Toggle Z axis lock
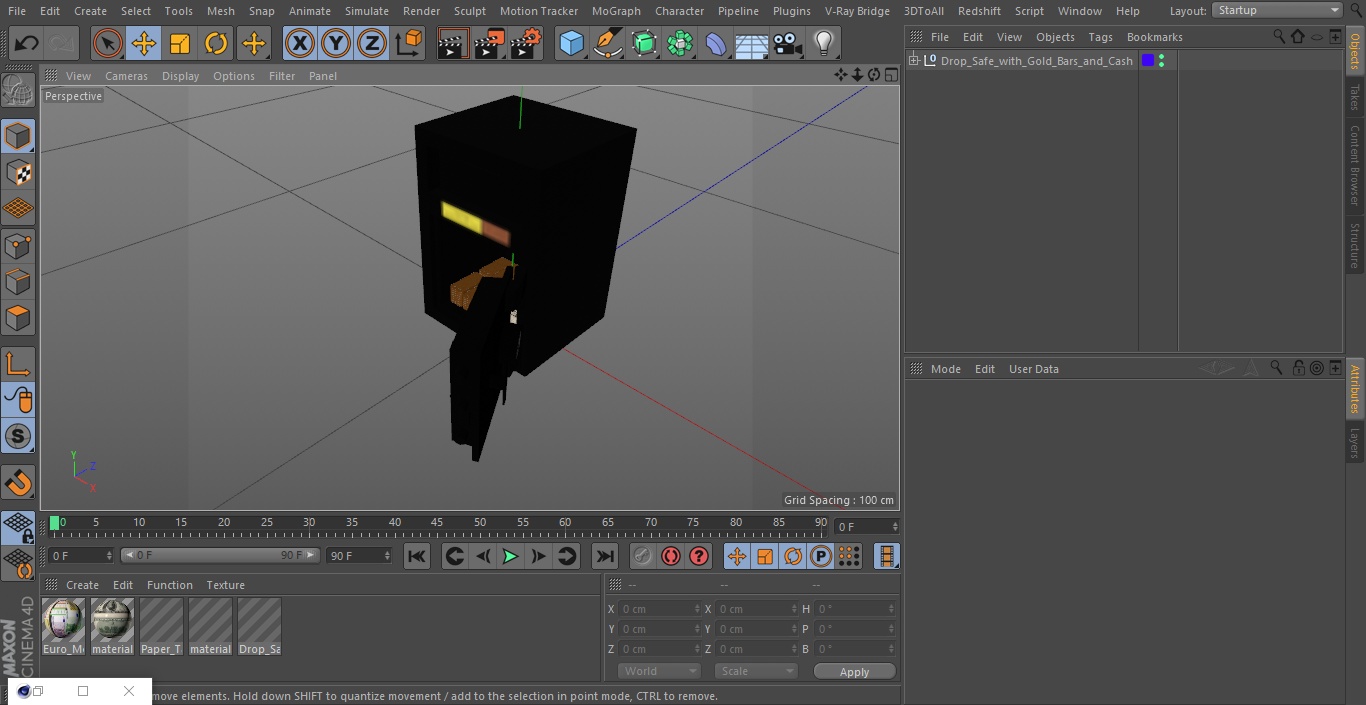 (372, 43)
